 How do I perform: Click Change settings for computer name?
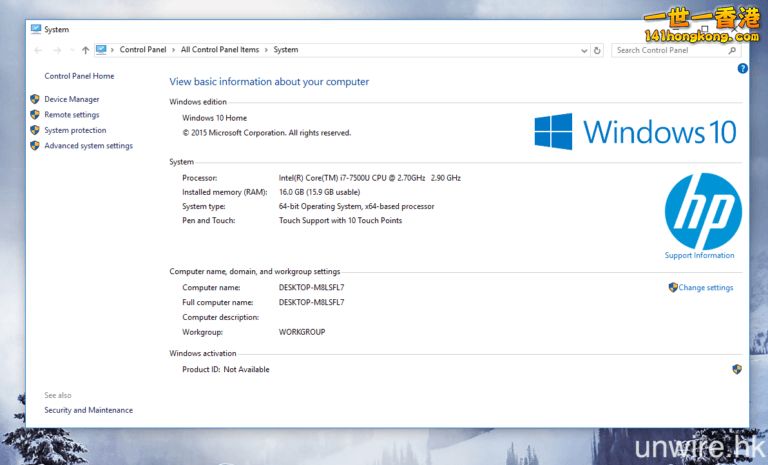pyautogui.click(x=706, y=288)
